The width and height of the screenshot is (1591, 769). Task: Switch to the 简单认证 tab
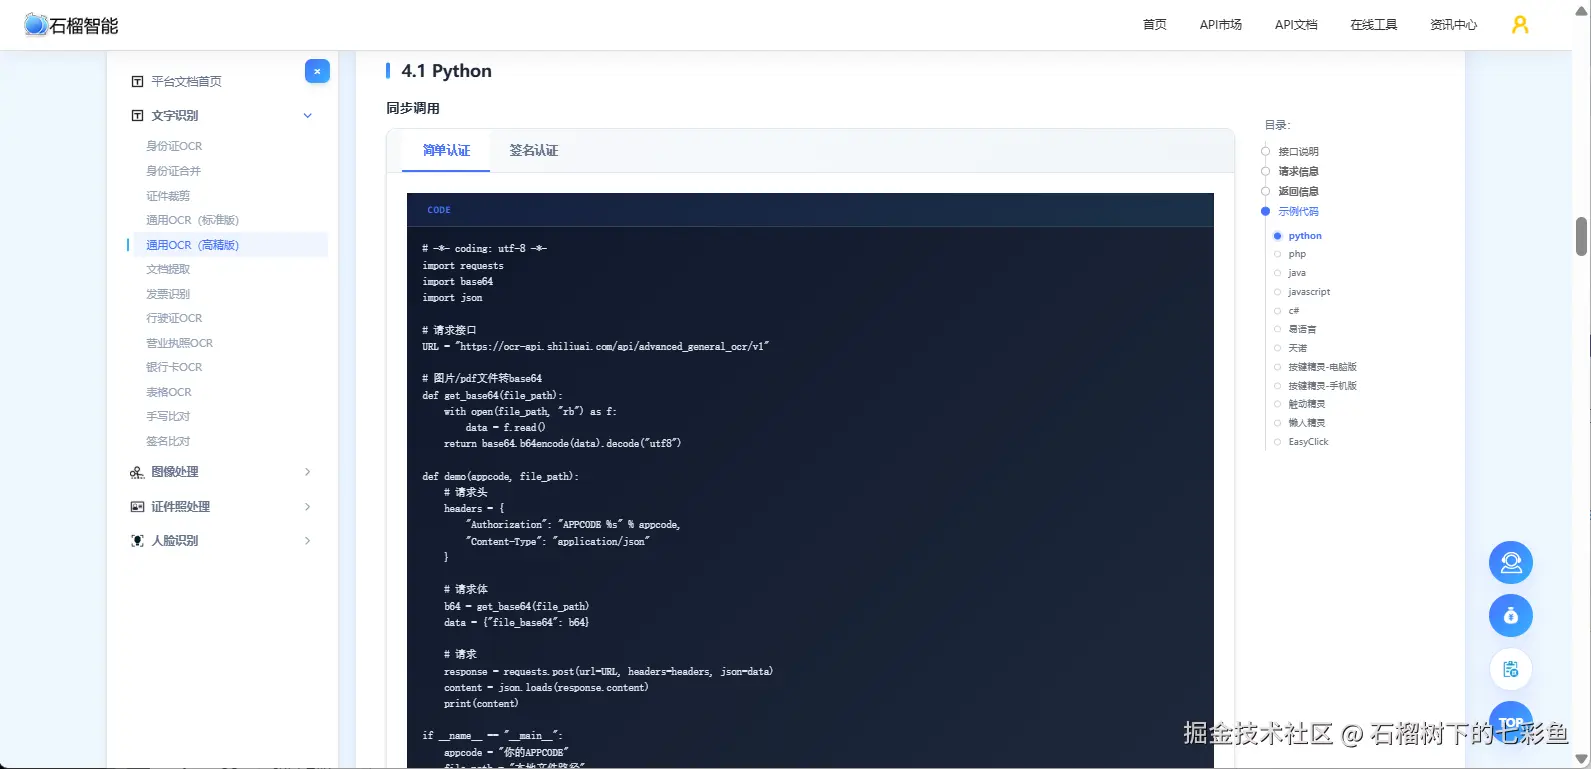pyautogui.click(x=446, y=151)
